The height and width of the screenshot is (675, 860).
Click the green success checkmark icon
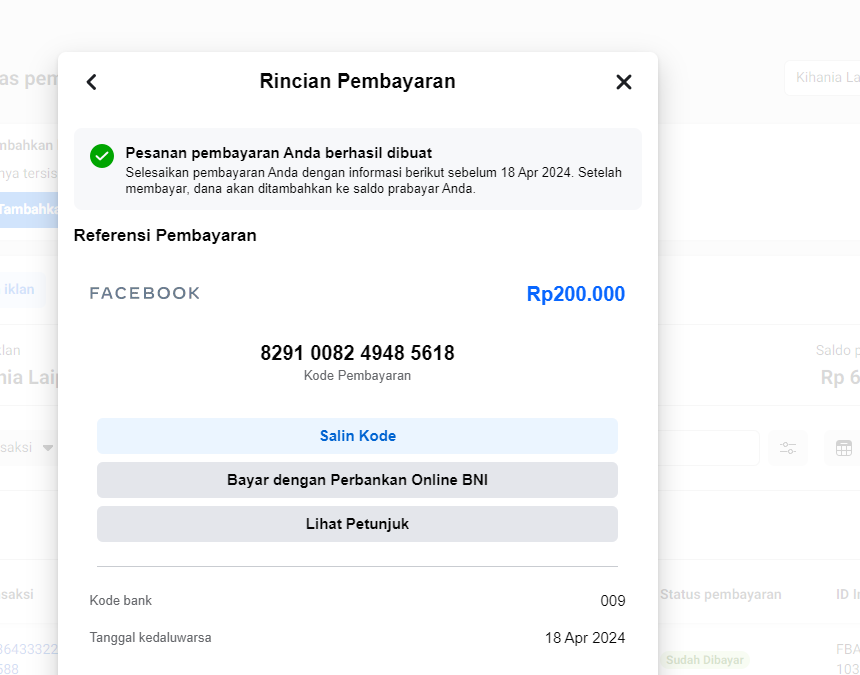(102, 156)
